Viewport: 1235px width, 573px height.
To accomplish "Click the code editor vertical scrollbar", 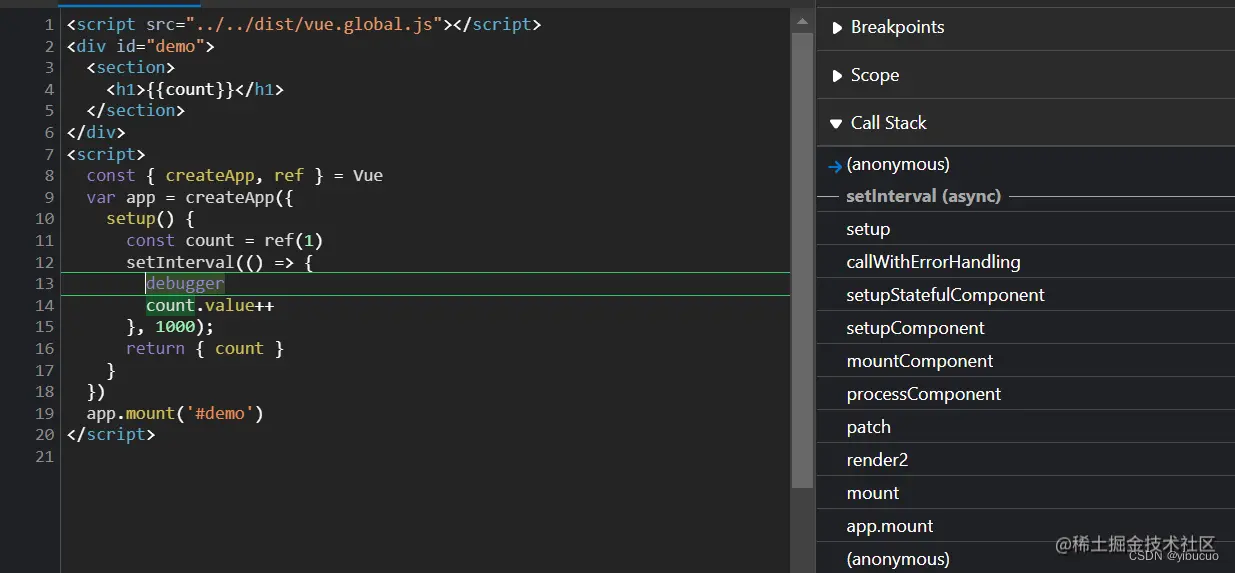I will click(x=802, y=258).
